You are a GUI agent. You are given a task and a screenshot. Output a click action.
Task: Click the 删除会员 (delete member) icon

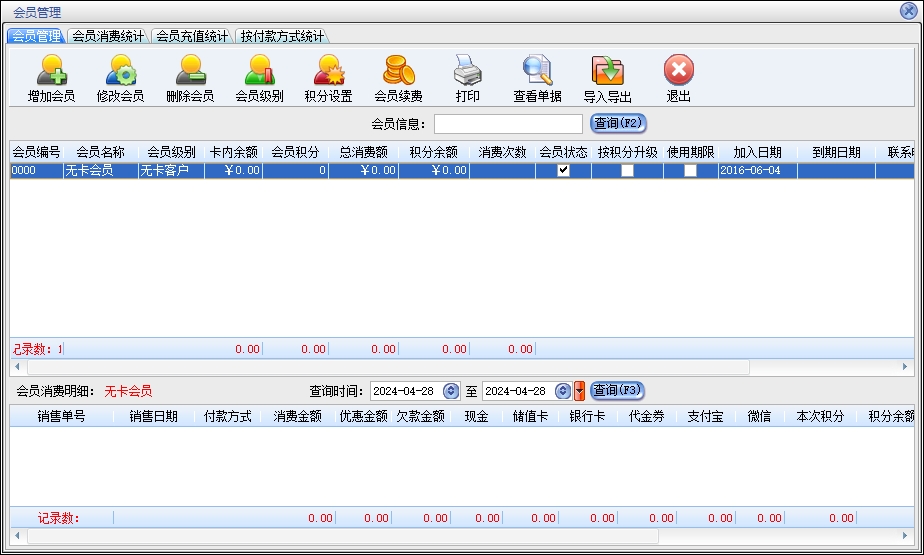tap(189, 72)
